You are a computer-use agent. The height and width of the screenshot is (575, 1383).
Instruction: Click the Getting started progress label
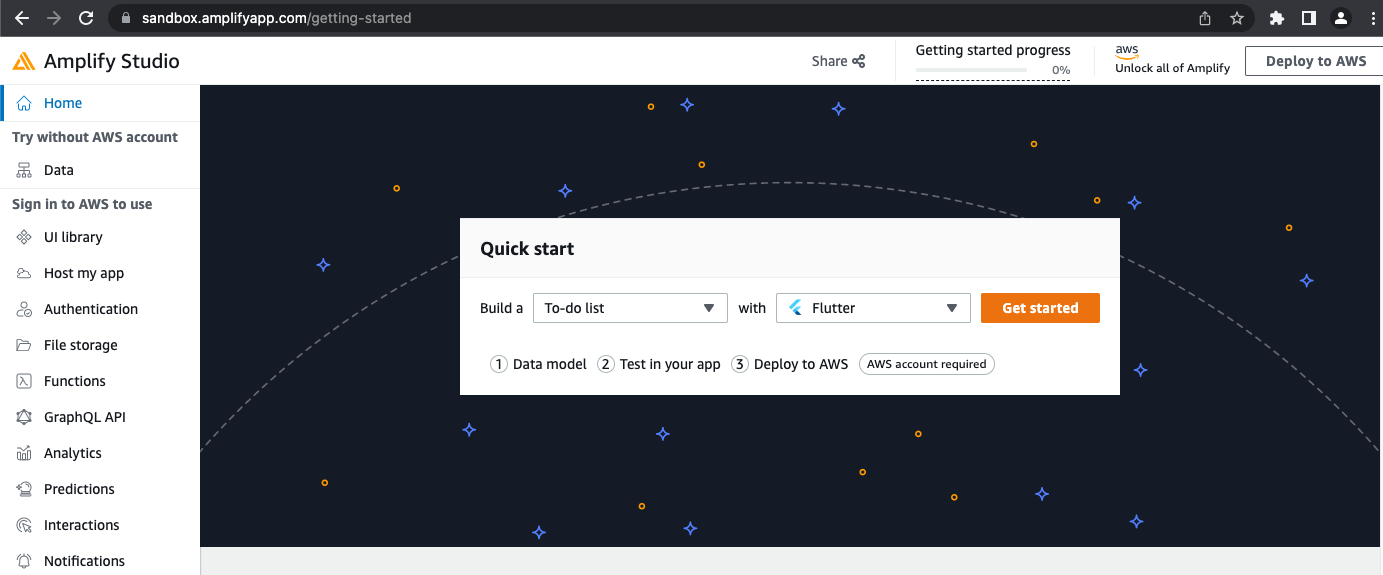(993, 50)
